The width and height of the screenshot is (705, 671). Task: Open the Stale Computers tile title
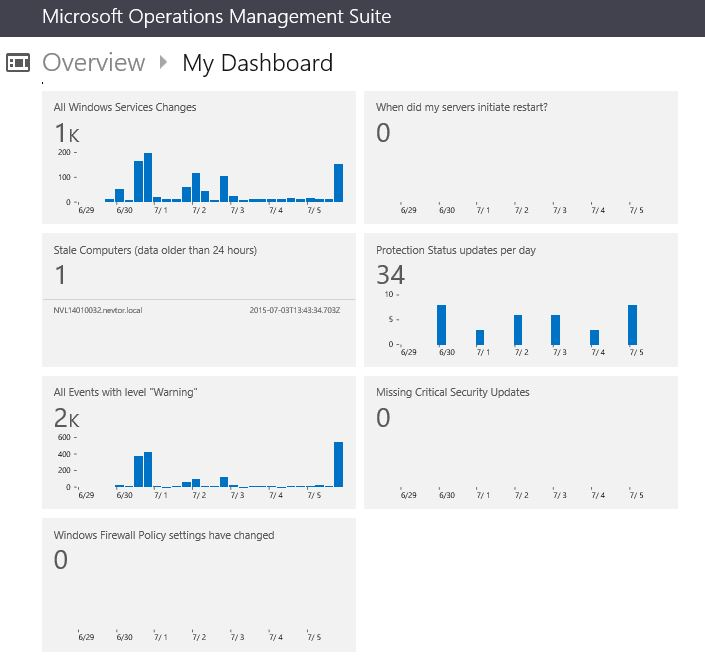(155, 250)
